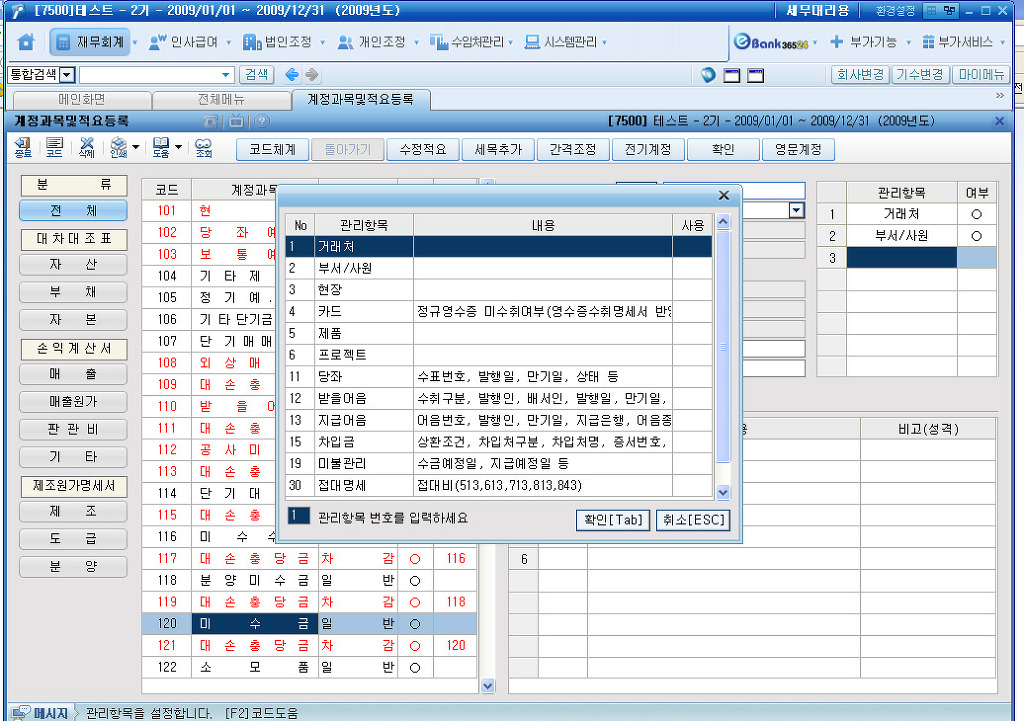The image size is (1024, 721).
Task: Expand the 인쇄 print options arrow
Action: pos(135,148)
